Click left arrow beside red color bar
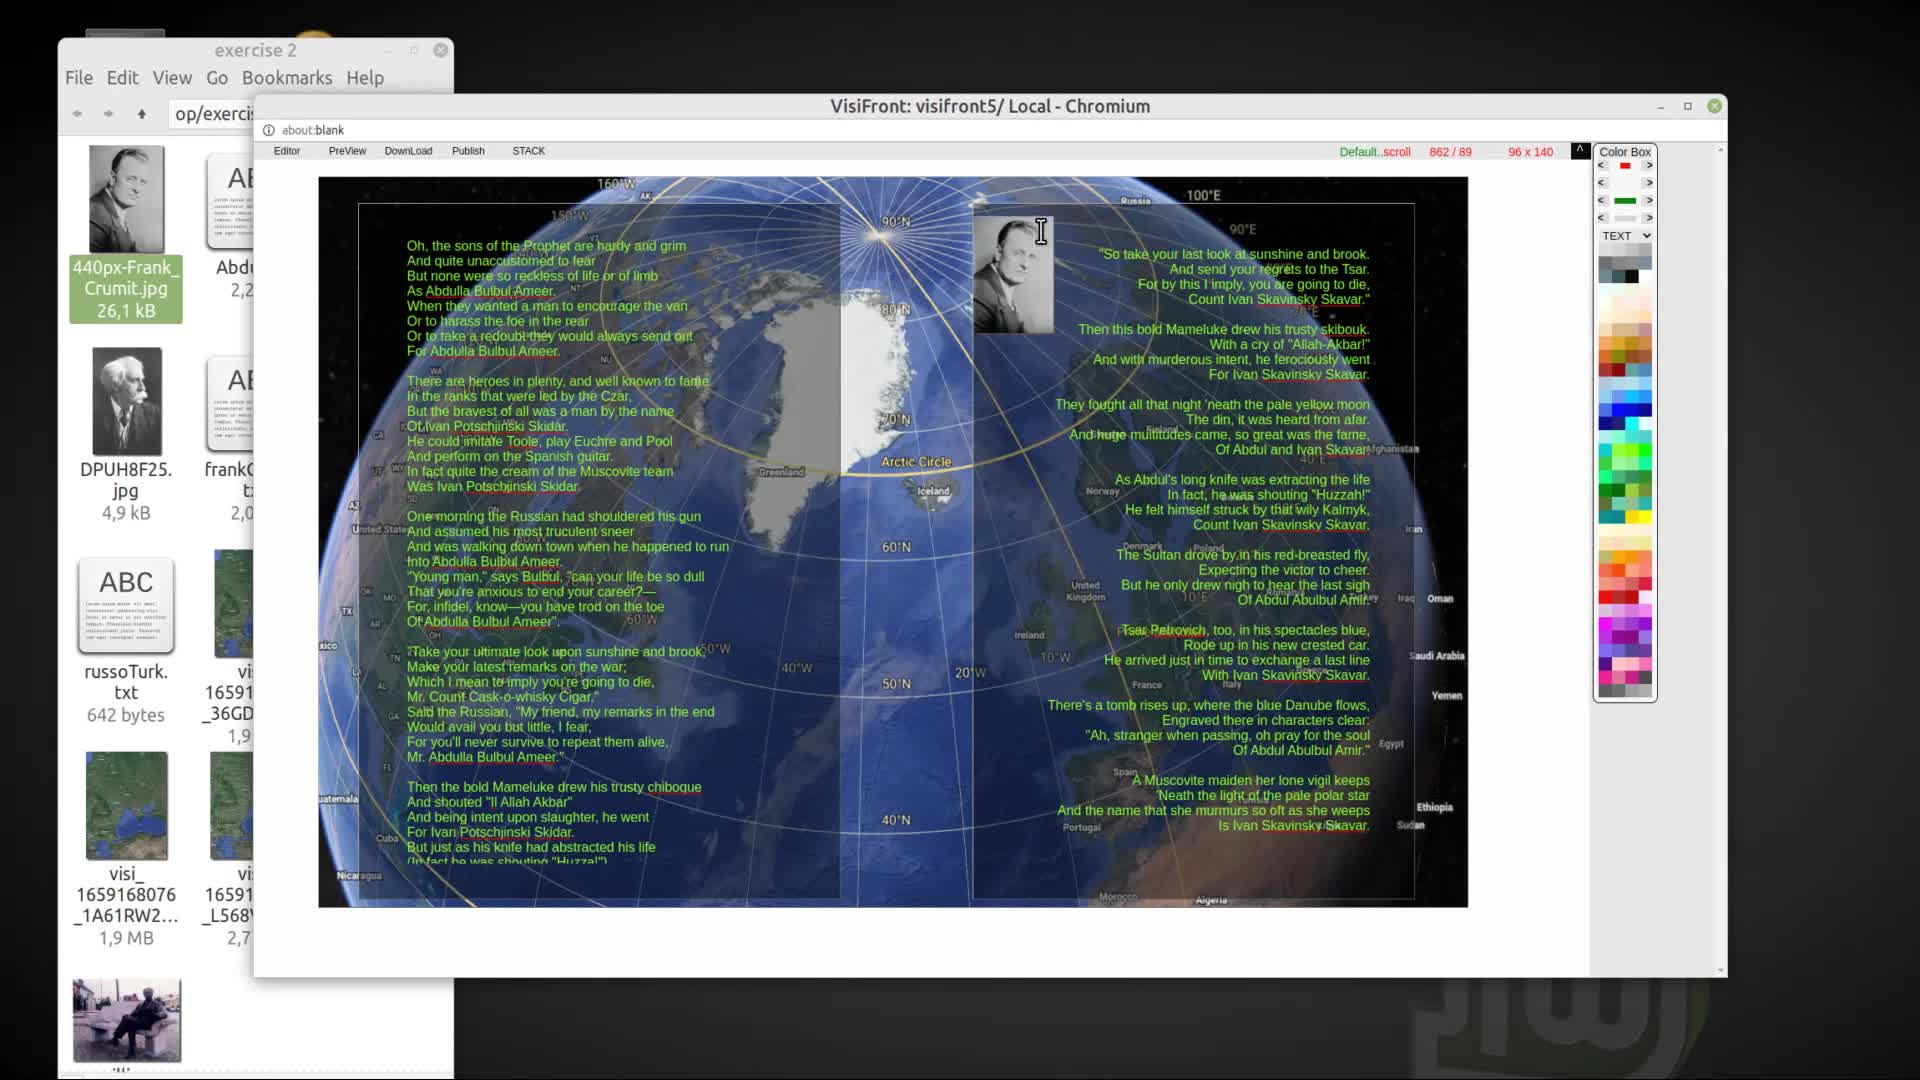 1601,165
